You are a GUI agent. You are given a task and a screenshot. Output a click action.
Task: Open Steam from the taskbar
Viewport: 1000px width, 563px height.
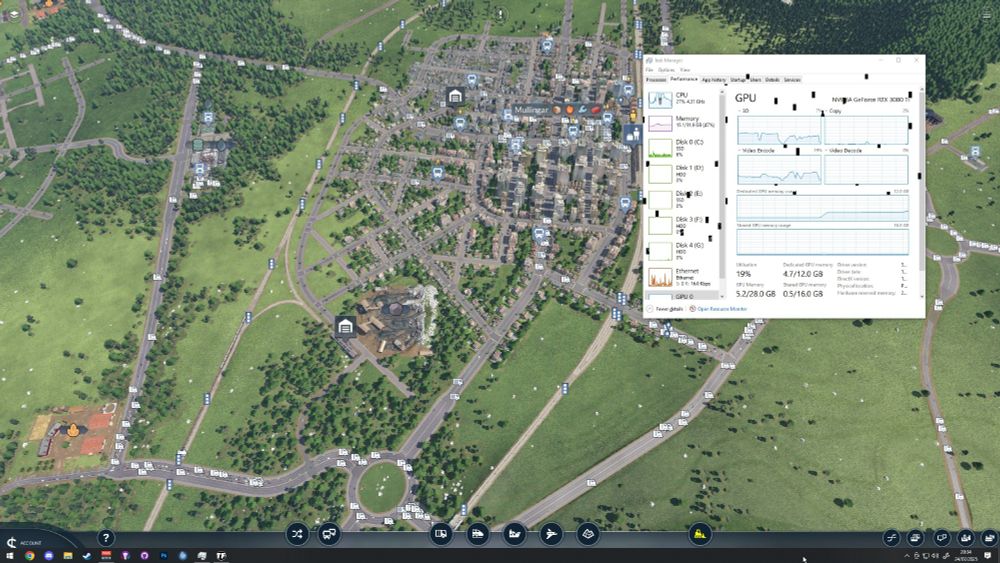(x=87, y=556)
